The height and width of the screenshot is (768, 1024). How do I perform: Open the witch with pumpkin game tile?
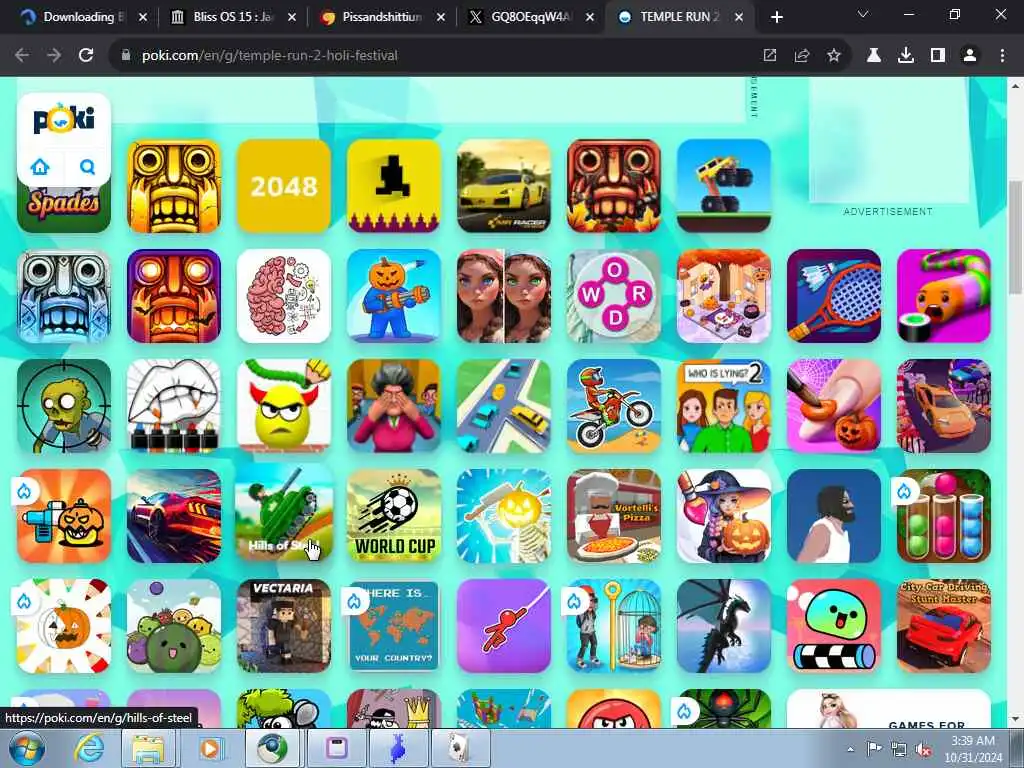724,515
